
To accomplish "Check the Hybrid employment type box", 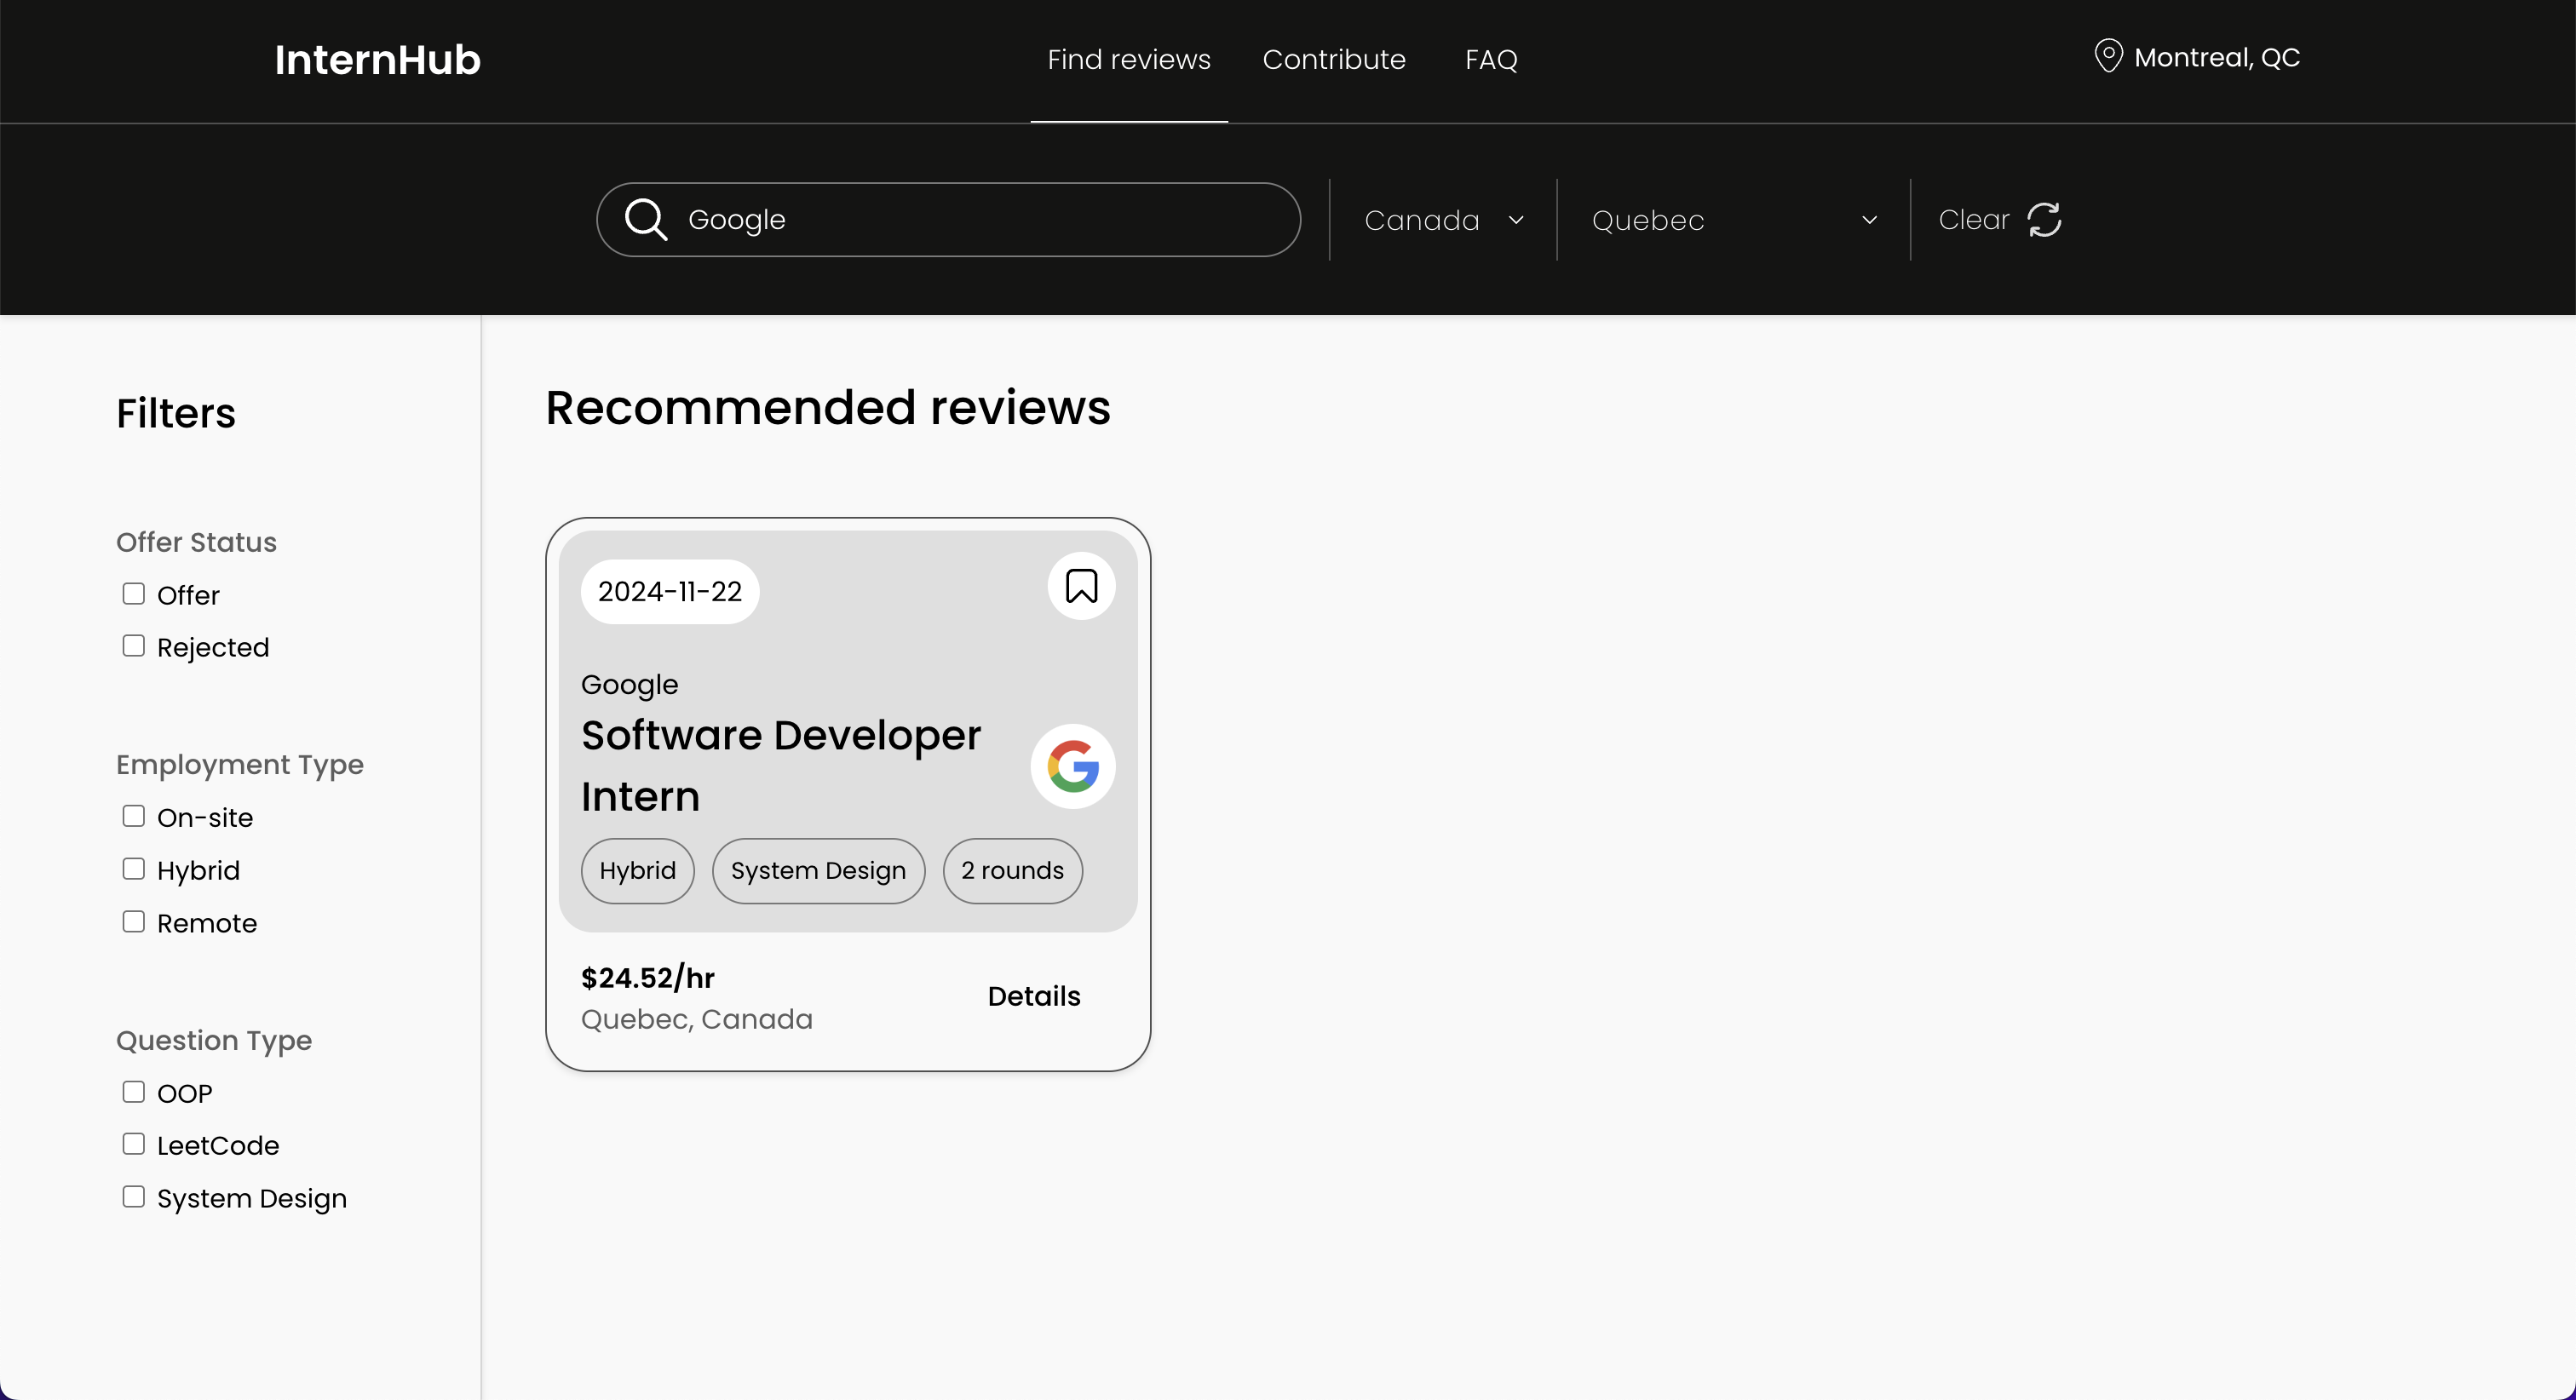I will click(133, 869).
